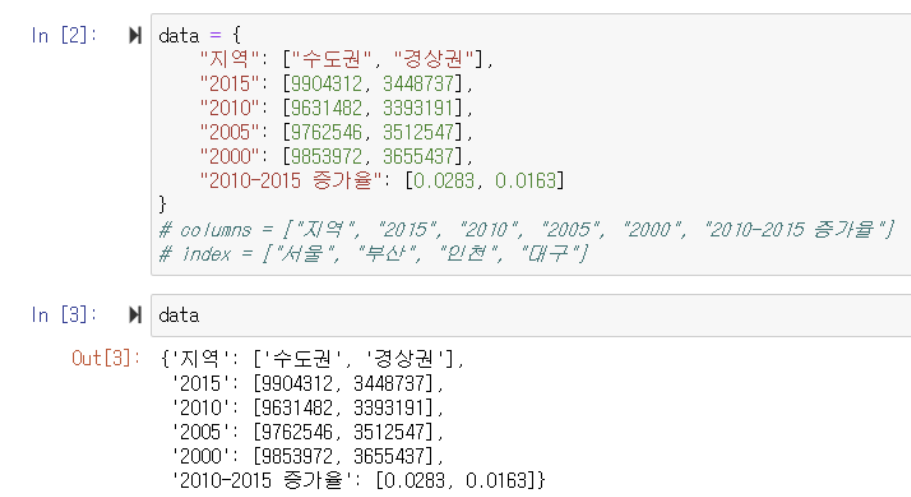Click value 9904312 in code cell
Viewport: 911px width, 497px height.
click(x=327, y=84)
